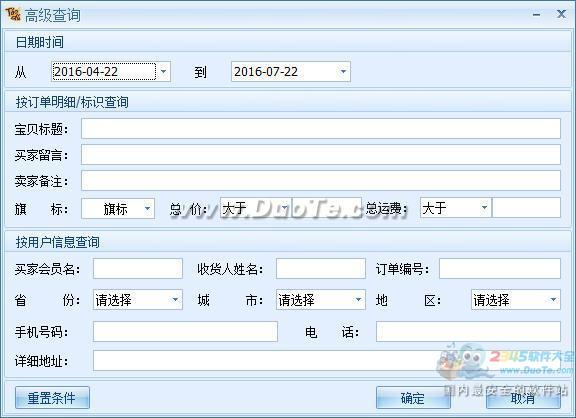
Task: Click the 电话 phone input field
Action: [x=468, y=332]
